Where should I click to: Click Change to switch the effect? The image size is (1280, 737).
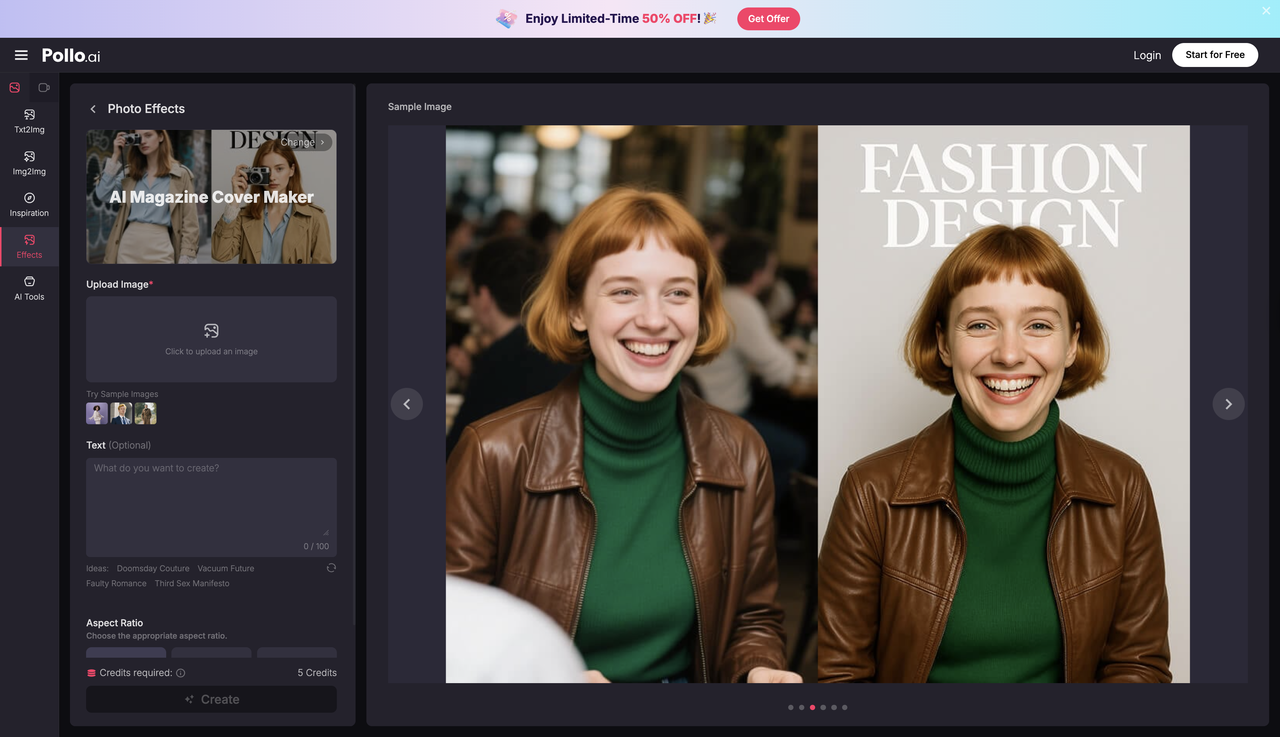pyautogui.click(x=303, y=142)
